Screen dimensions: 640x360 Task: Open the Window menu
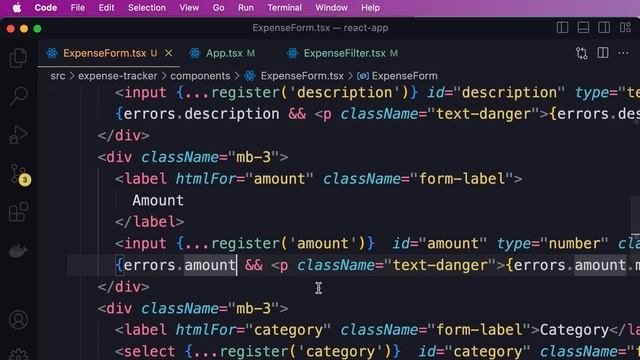click(x=331, y=8)
